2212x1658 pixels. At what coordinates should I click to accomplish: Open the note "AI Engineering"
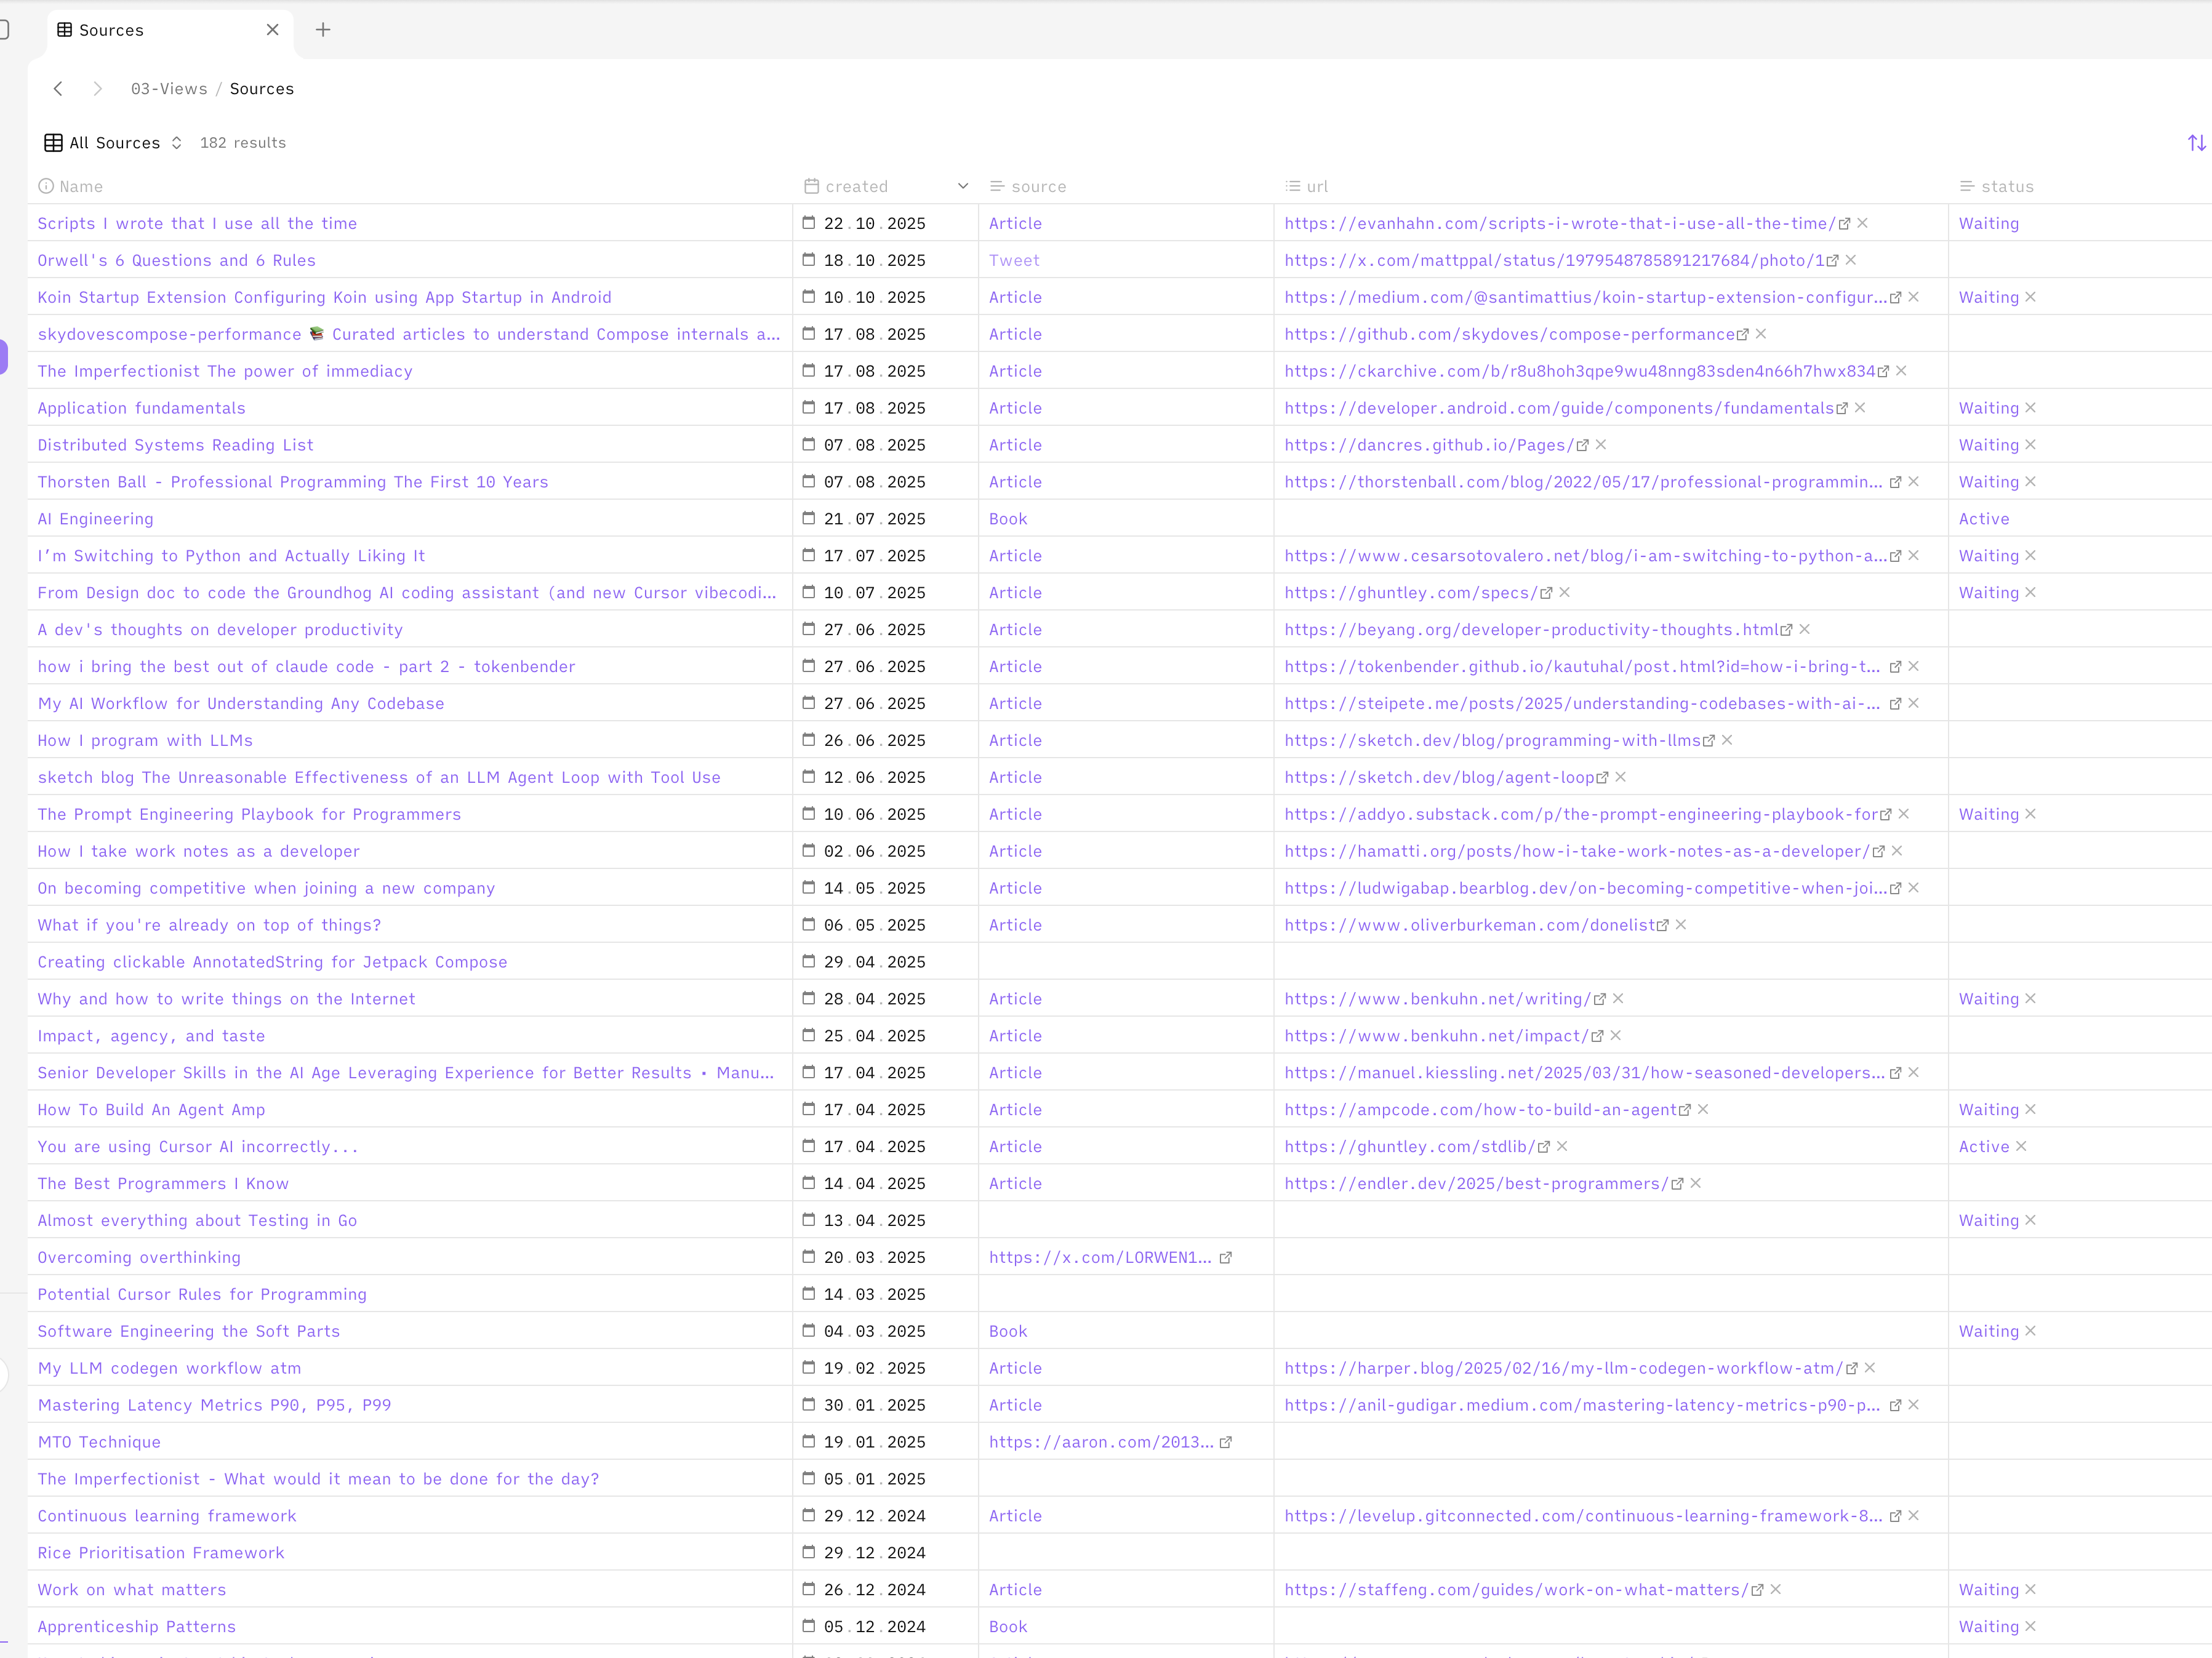click(95, 519)
